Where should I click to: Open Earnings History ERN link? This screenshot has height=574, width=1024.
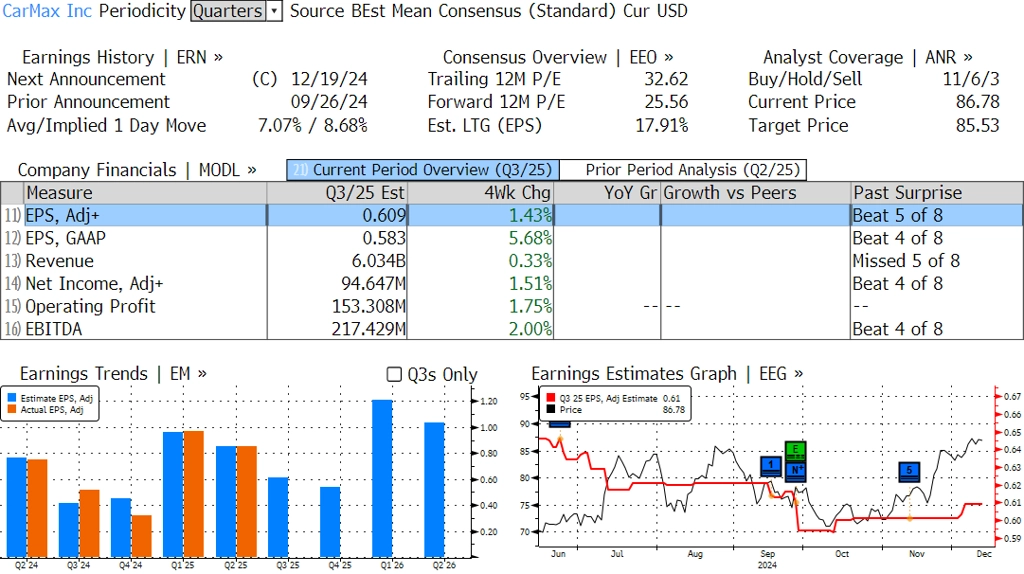[x=122, y=57]
